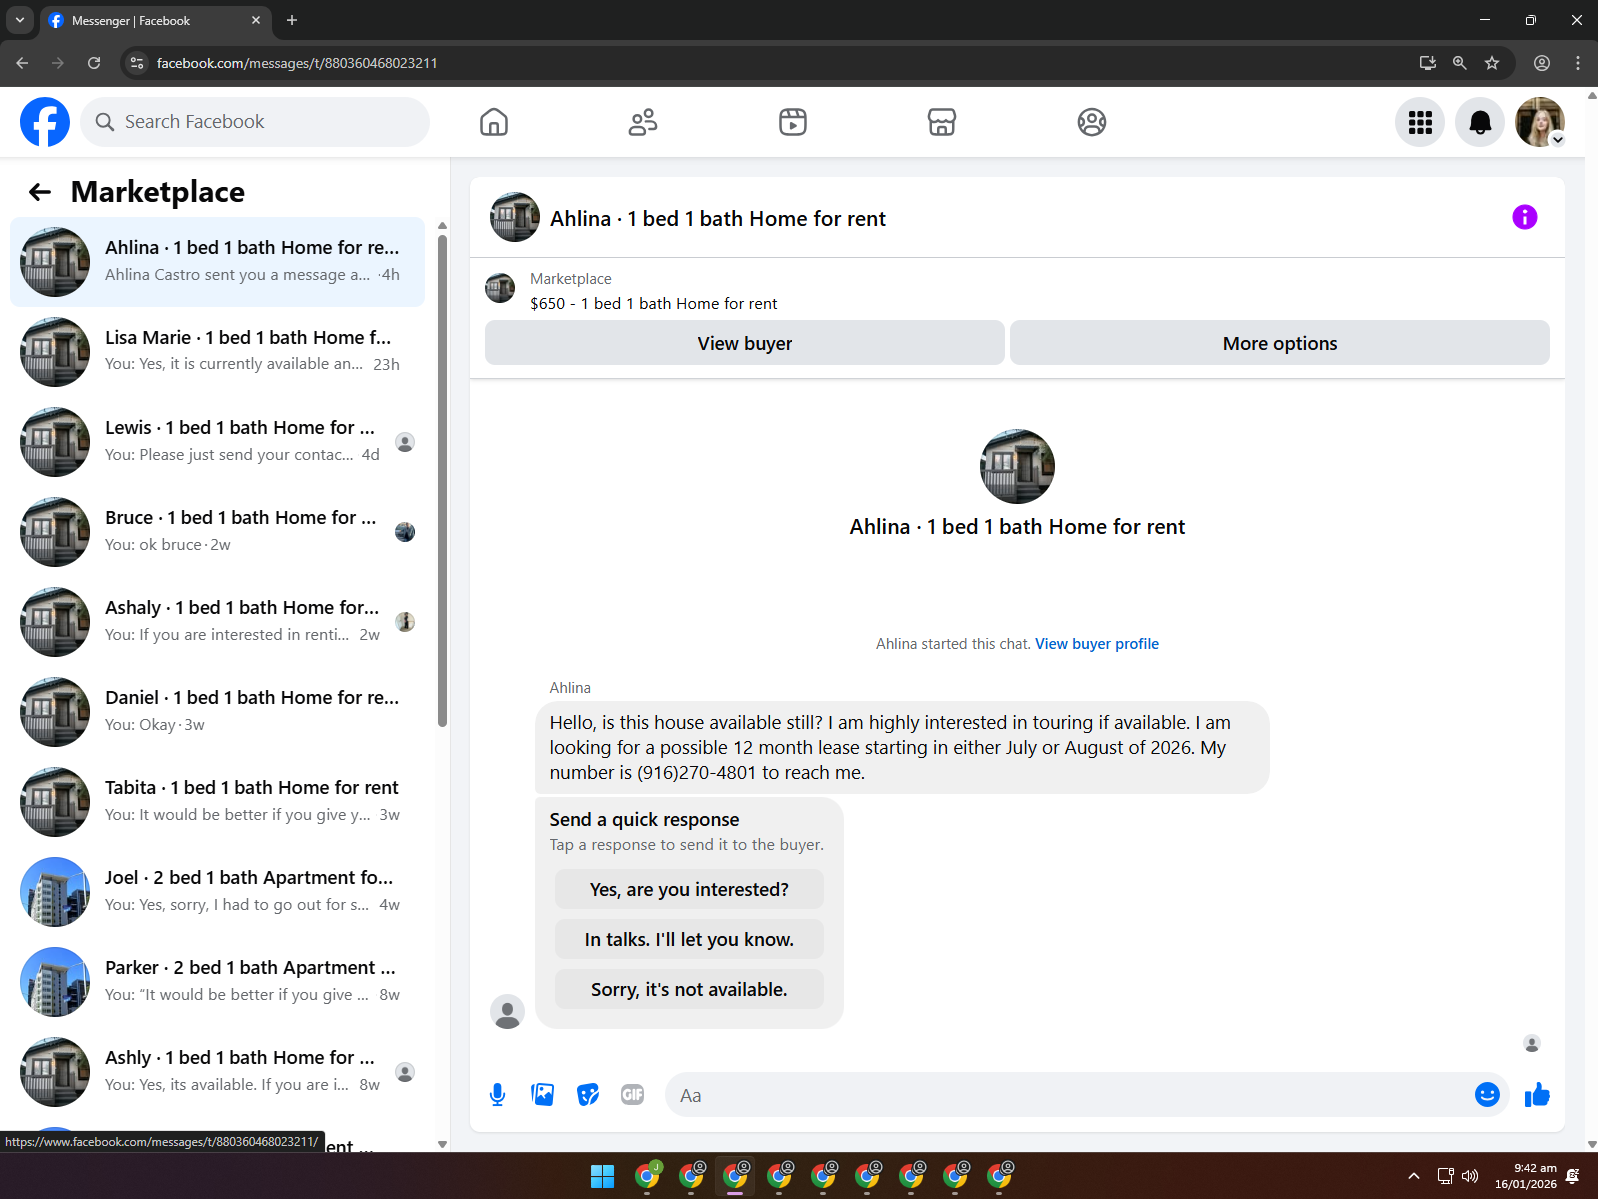Click the conversation list scrollbar
The width and height of the screenshot is (1598, 1199).
click(442, 482)
